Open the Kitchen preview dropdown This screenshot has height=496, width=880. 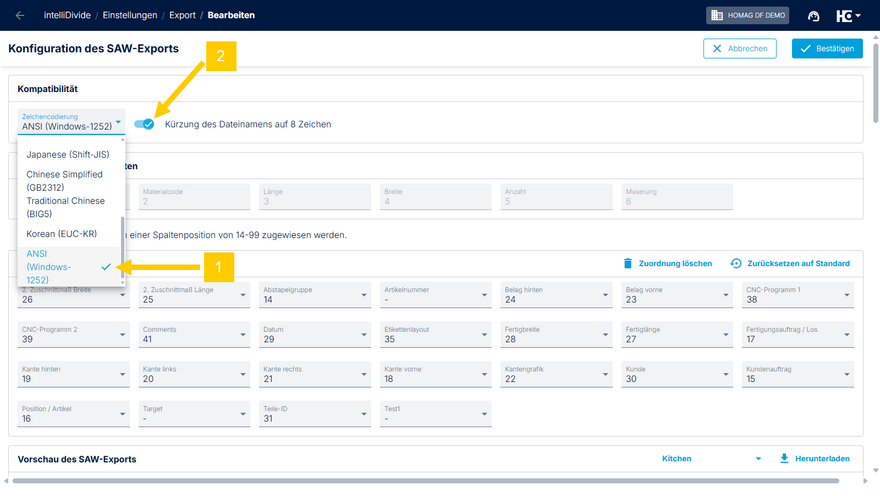(x=711, y=458)
